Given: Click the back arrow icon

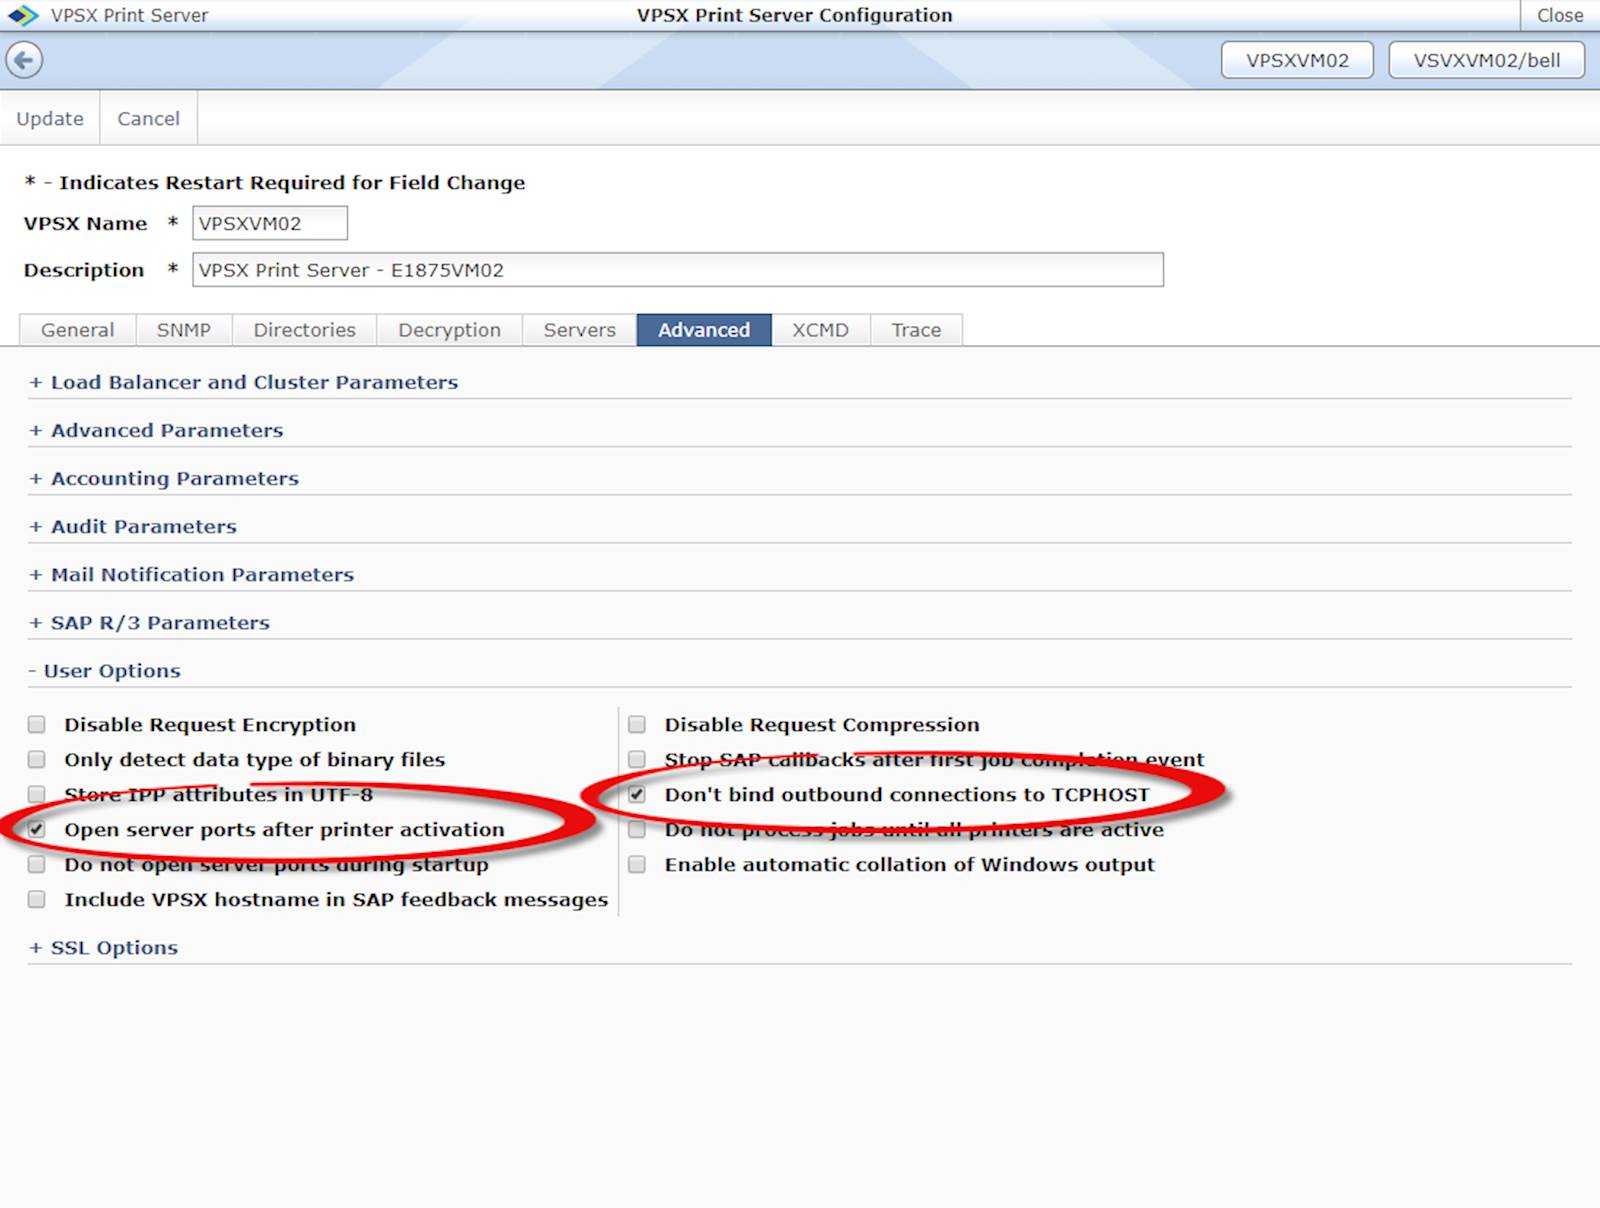Looking at the screenshot, I should [24, 60].
